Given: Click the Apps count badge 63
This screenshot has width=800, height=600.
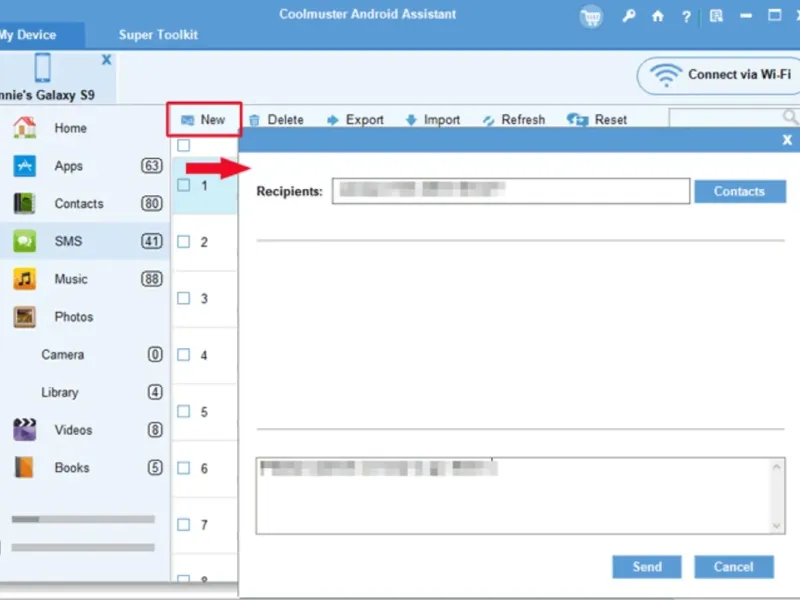Looking at the screenshot, I should tap(152, 166).
